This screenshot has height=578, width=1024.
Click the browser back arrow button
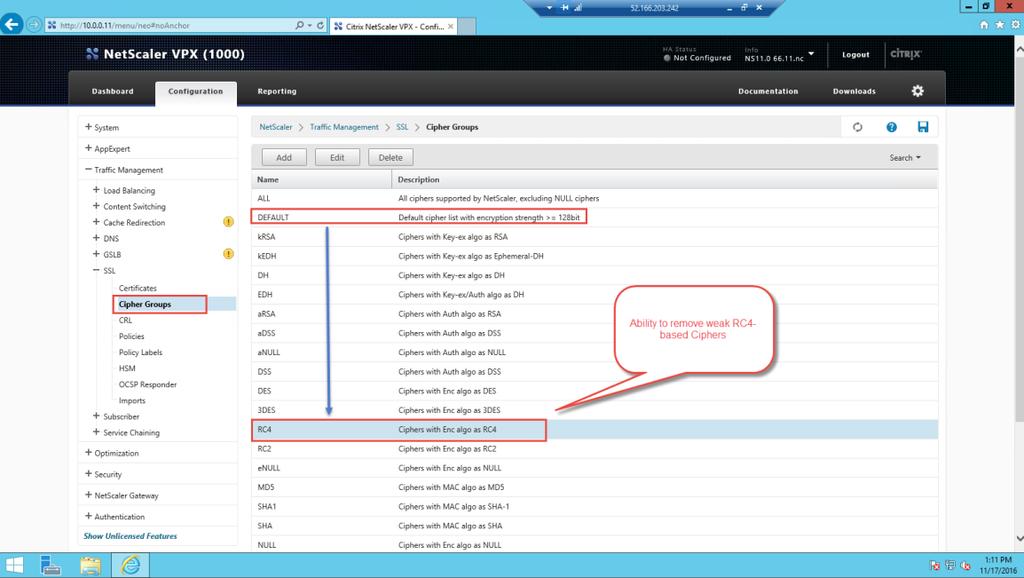(12, 25)
